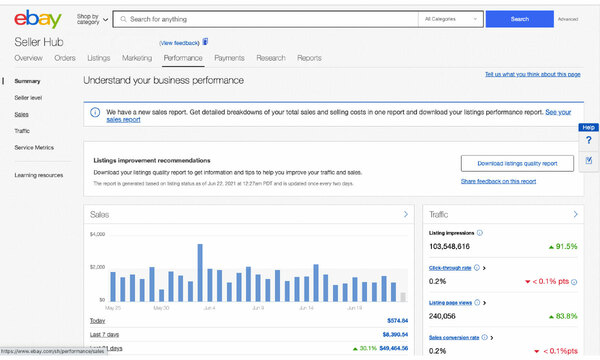This screenshot has width=600, height=360.
Task: Click the info icon next to Listing page views
Action: point(477,303)
